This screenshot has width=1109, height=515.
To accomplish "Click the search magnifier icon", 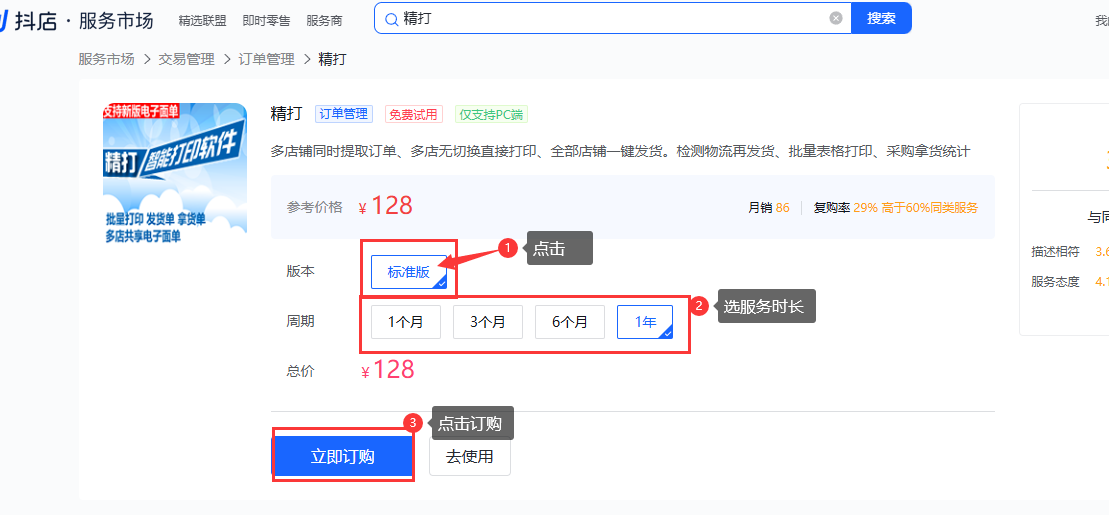I will [391, 19].
